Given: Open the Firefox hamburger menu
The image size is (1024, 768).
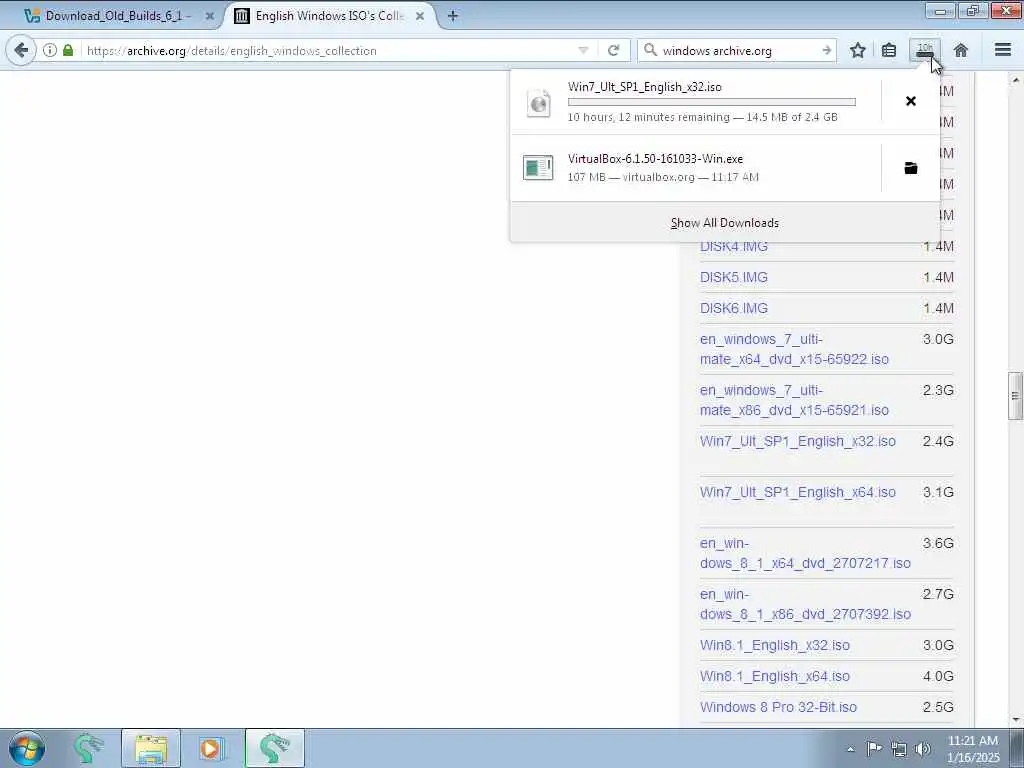Looking at the screenshot, I should pos(1003,50).
